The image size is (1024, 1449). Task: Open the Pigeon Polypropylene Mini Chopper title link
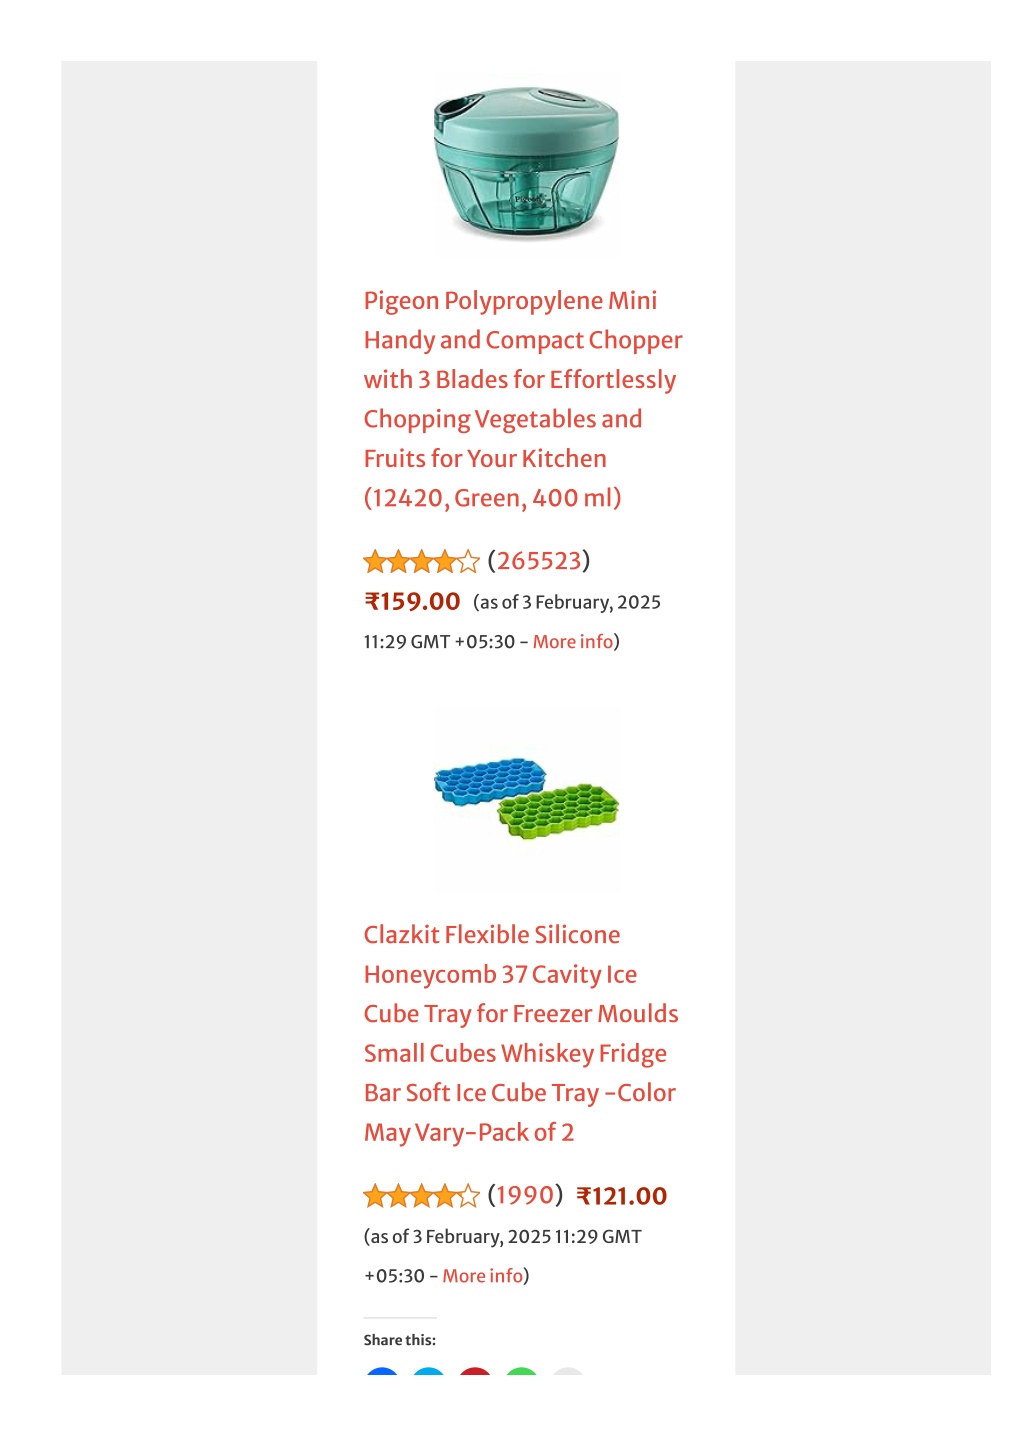pos(523,399)
